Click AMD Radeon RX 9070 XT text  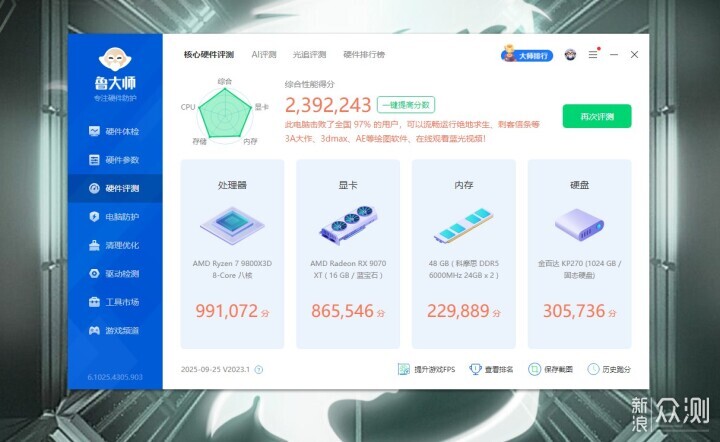pyautogui.click(x=348, y=269)
